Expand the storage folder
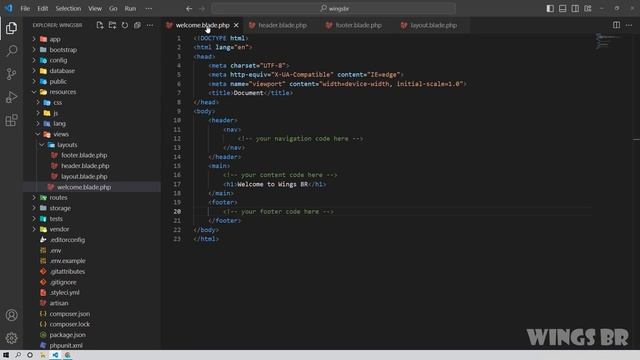Screen dimensions: 640x360 [x=60, y=208]
